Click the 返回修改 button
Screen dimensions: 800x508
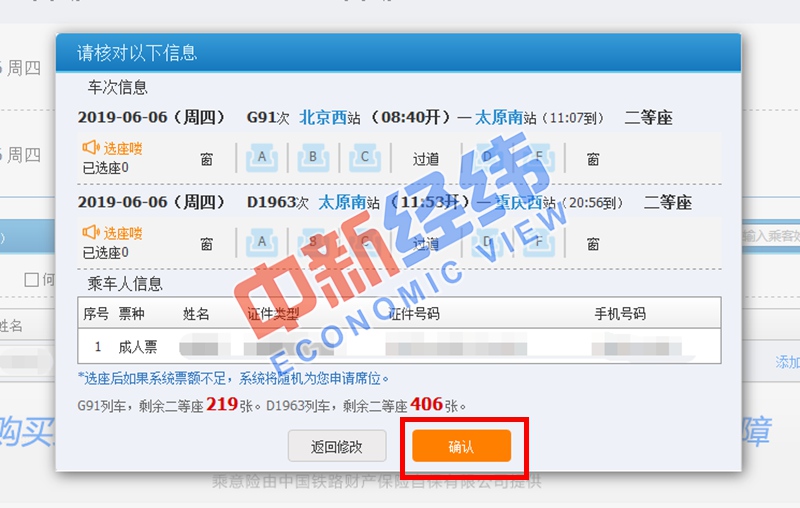pos(337,446)
